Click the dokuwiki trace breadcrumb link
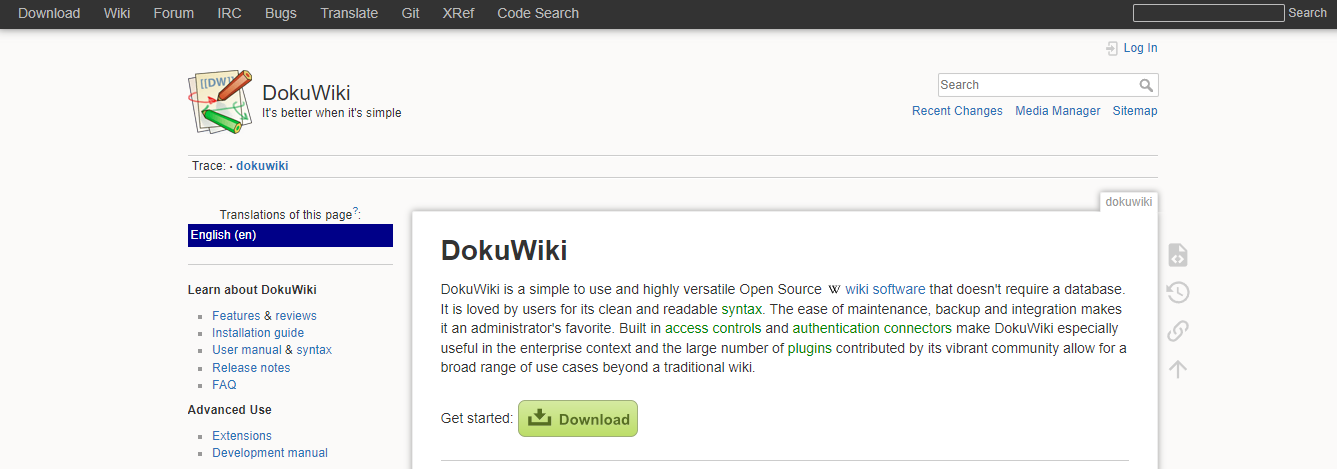The width and height of the screenshot is (1337, 469). pos(262,166)
